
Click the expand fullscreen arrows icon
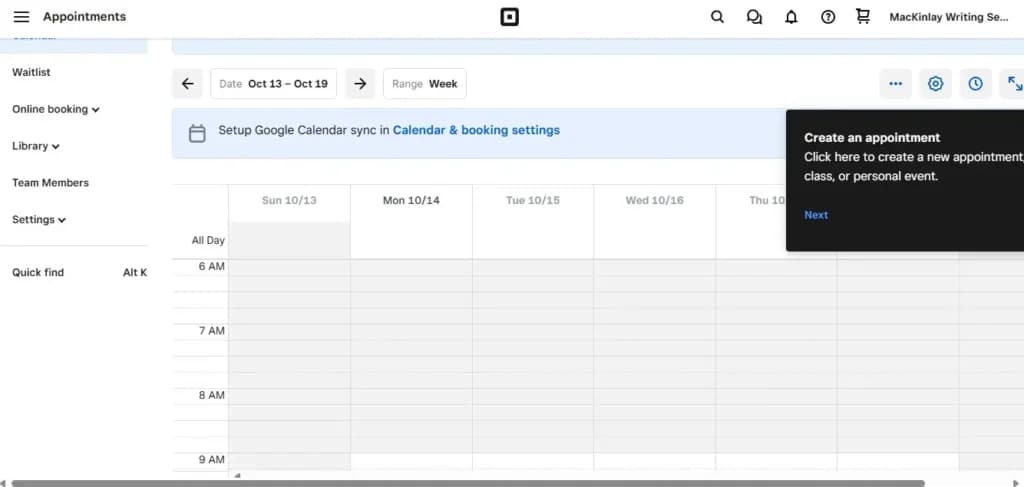1014,84
